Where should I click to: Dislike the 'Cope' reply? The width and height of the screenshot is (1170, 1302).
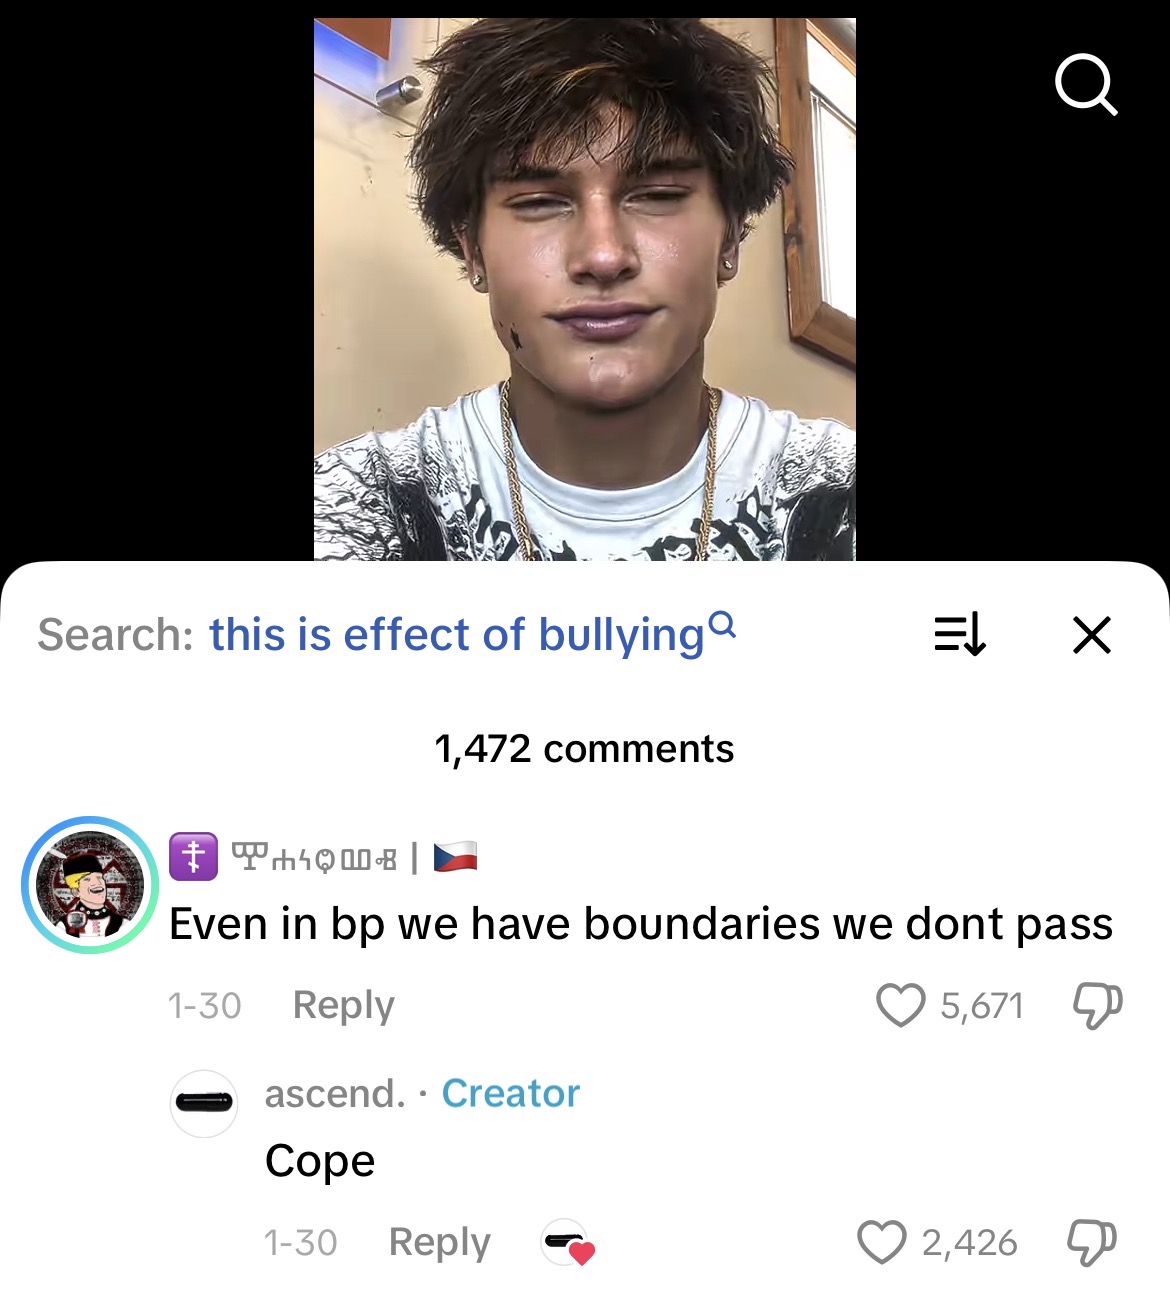1092,1243
